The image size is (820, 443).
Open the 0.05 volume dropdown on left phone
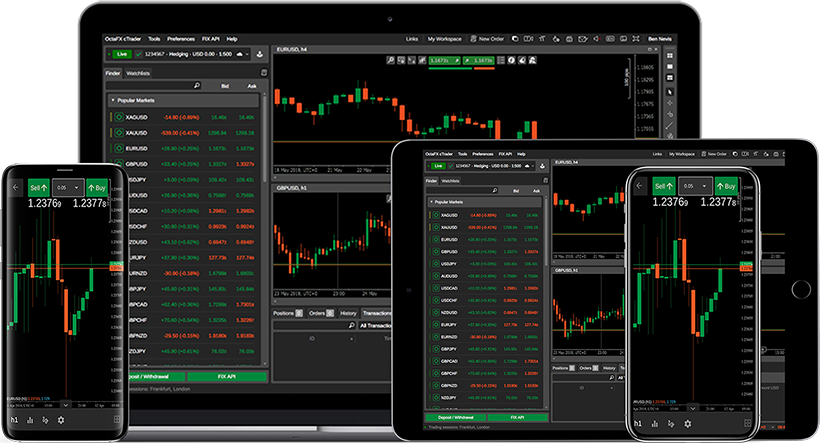68,187
